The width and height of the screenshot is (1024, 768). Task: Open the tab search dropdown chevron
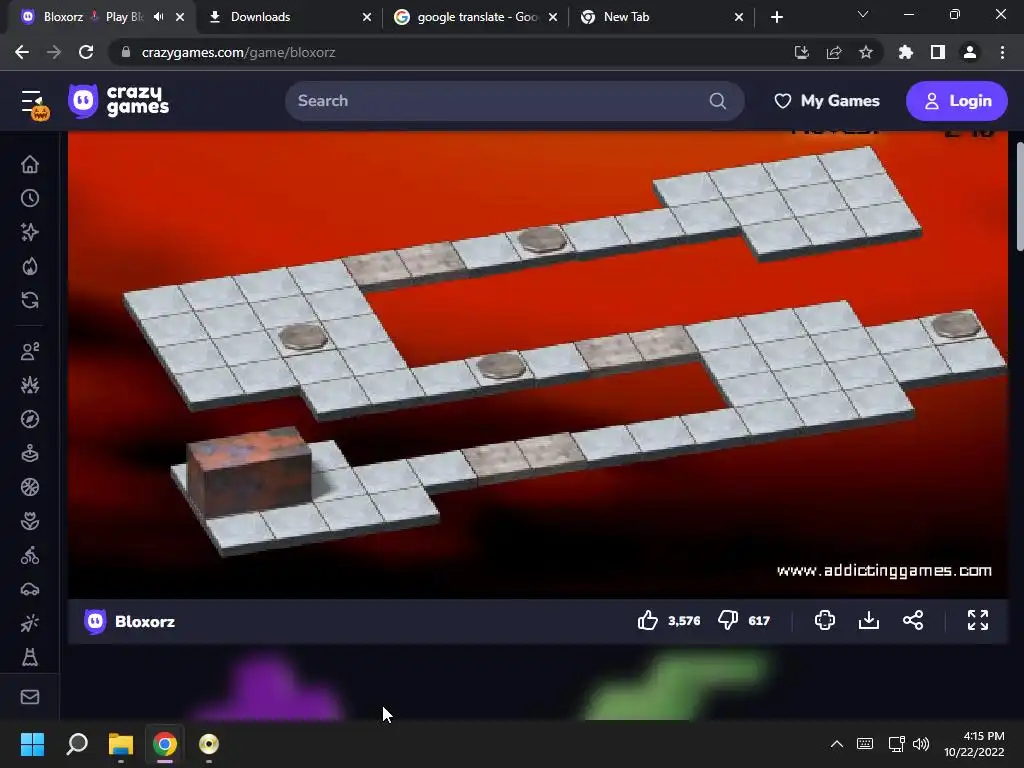point(863,14)
